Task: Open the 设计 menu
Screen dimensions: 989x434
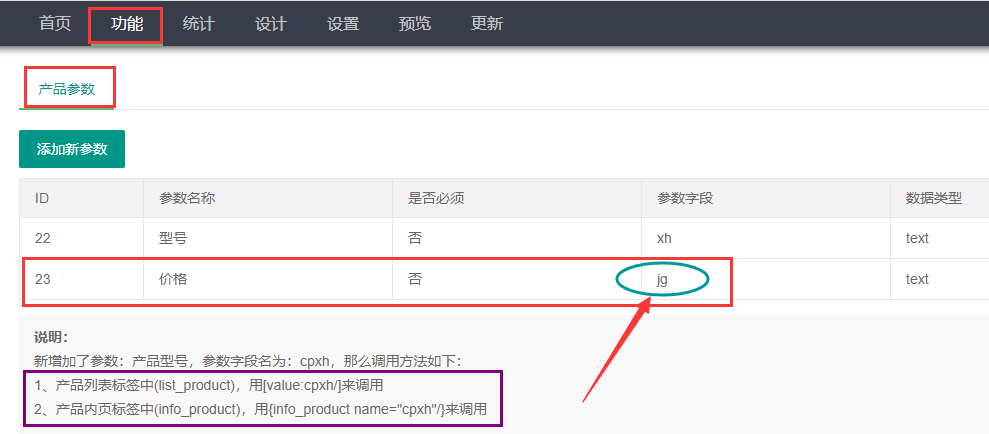Action: pyautogui.click(x=271, y=23)
